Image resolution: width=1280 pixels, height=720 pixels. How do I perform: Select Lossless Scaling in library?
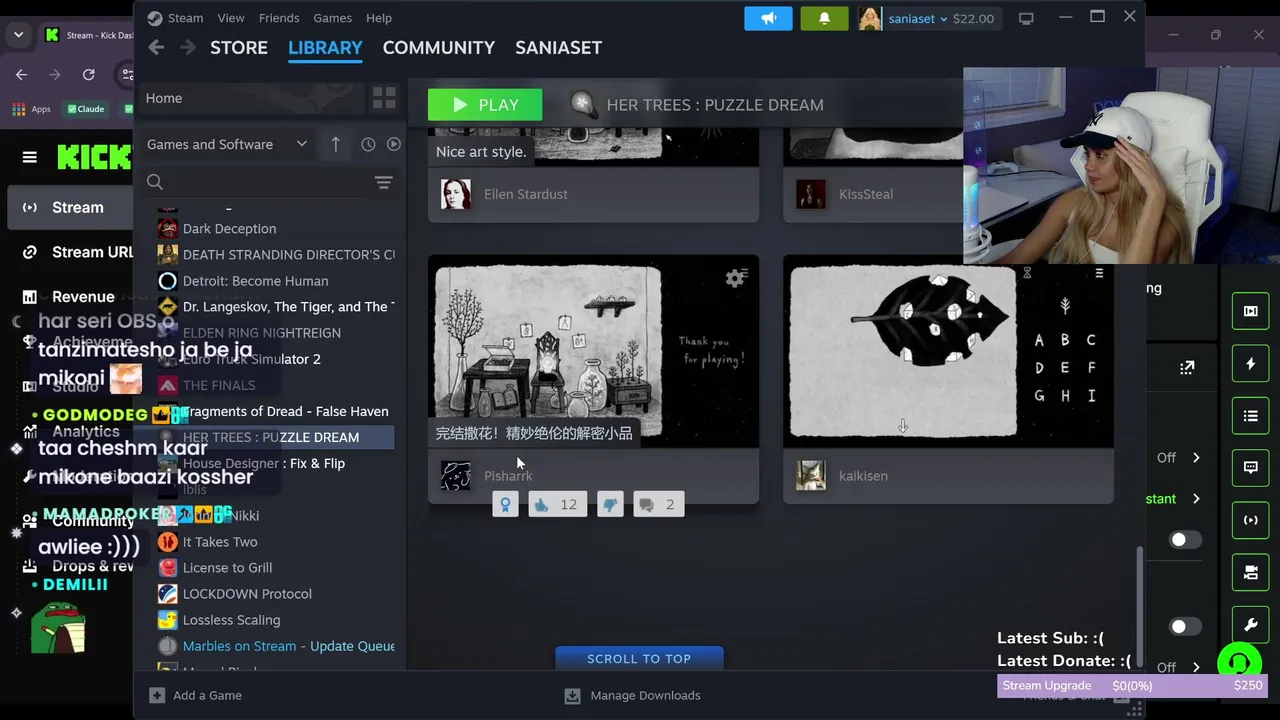pyautogui.click(x=275, y=620)
